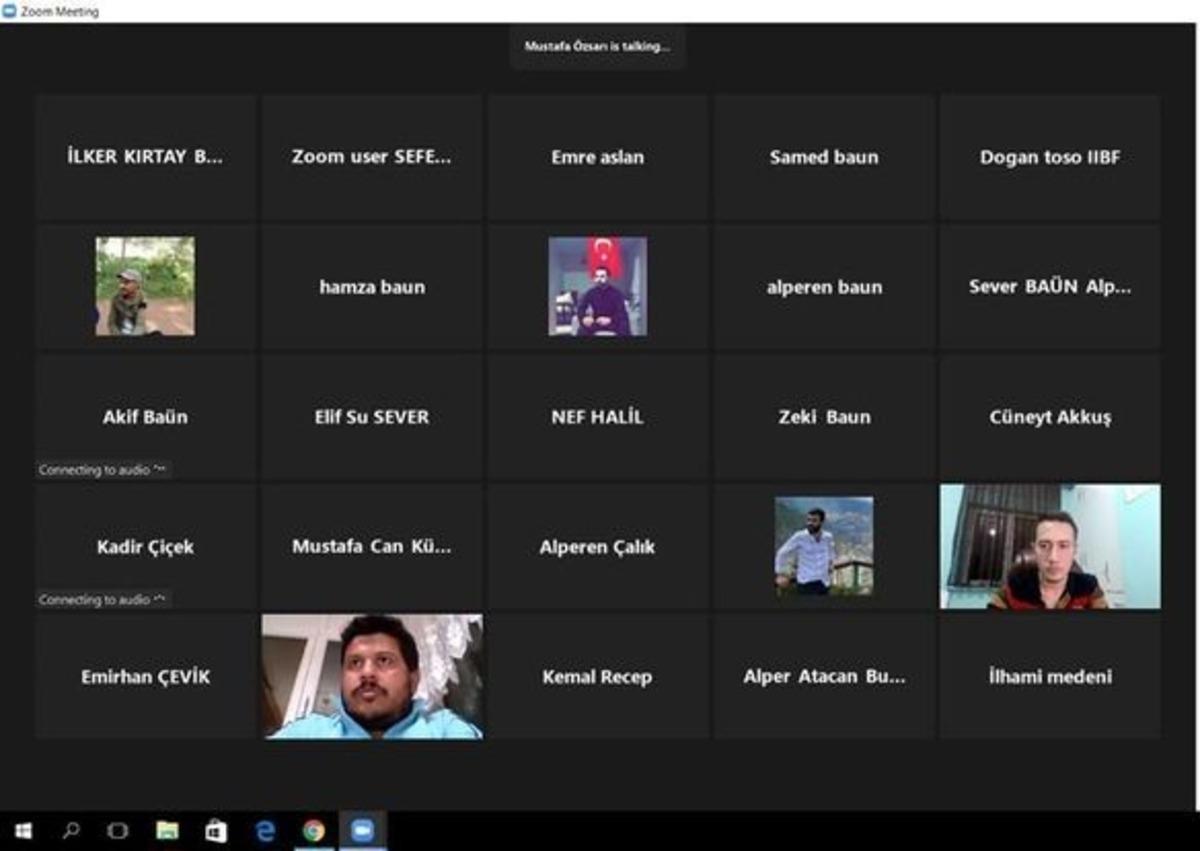
Task: Open the Windows Start menu
Action: pyautogui.click(x=23, y=830)
